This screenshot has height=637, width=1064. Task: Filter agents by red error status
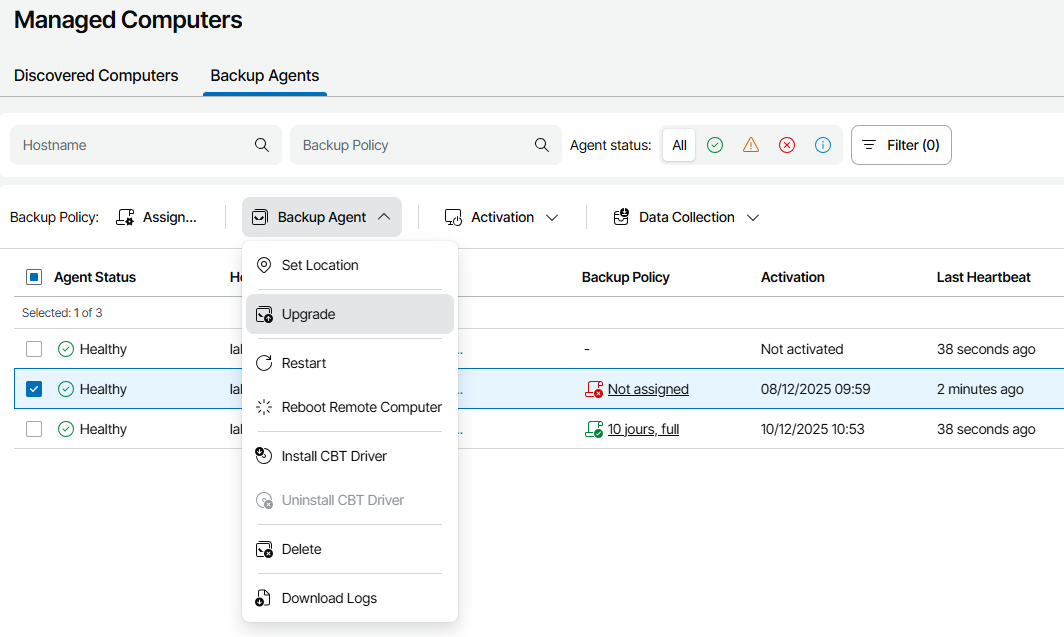click(787, 145)
